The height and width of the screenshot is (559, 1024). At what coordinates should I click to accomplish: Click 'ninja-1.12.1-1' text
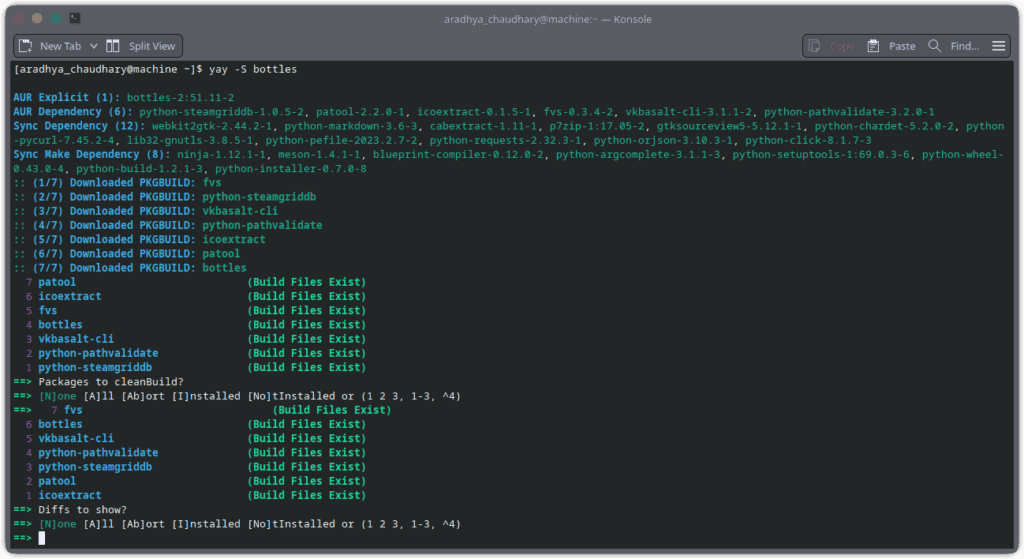coord(221,154)
